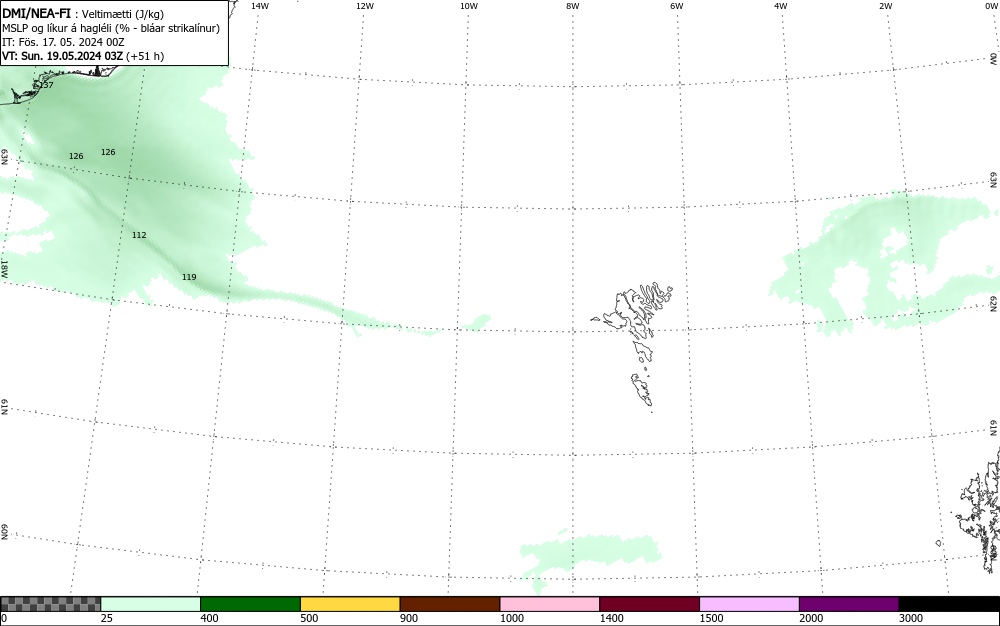Click the "Veltimætti (J/kg)" heading text

[122, 14]
